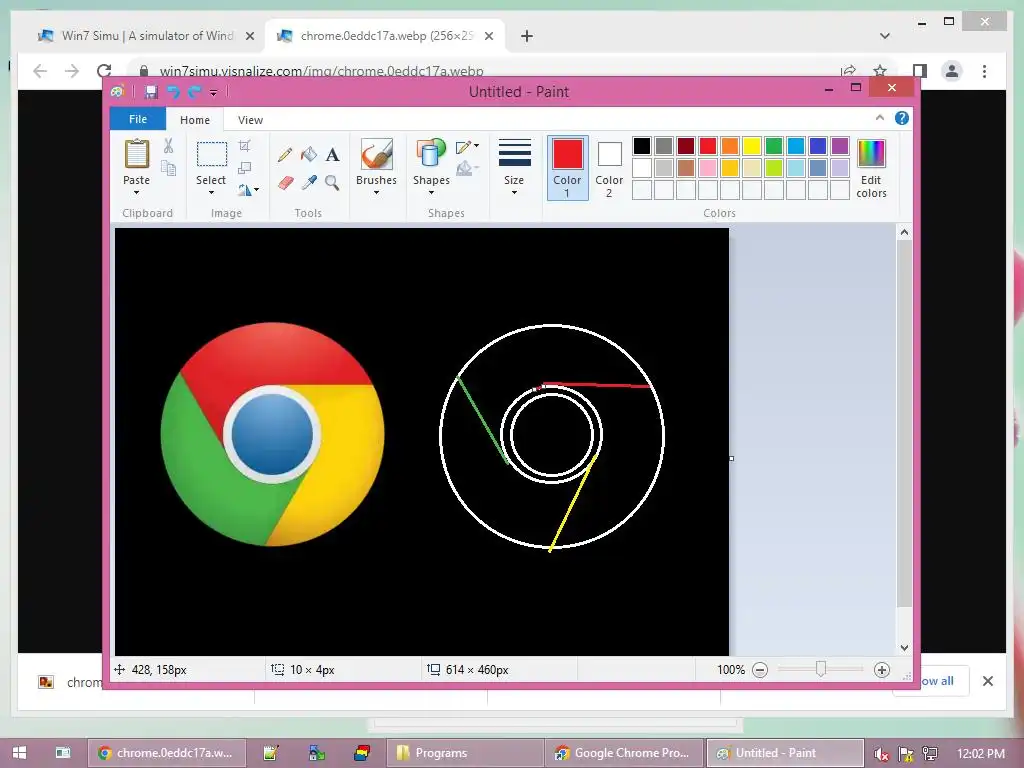This screenshot has height=768, width=1024.
Task: Open the Size line thickness dropdown
Action: tap(514, 167)
